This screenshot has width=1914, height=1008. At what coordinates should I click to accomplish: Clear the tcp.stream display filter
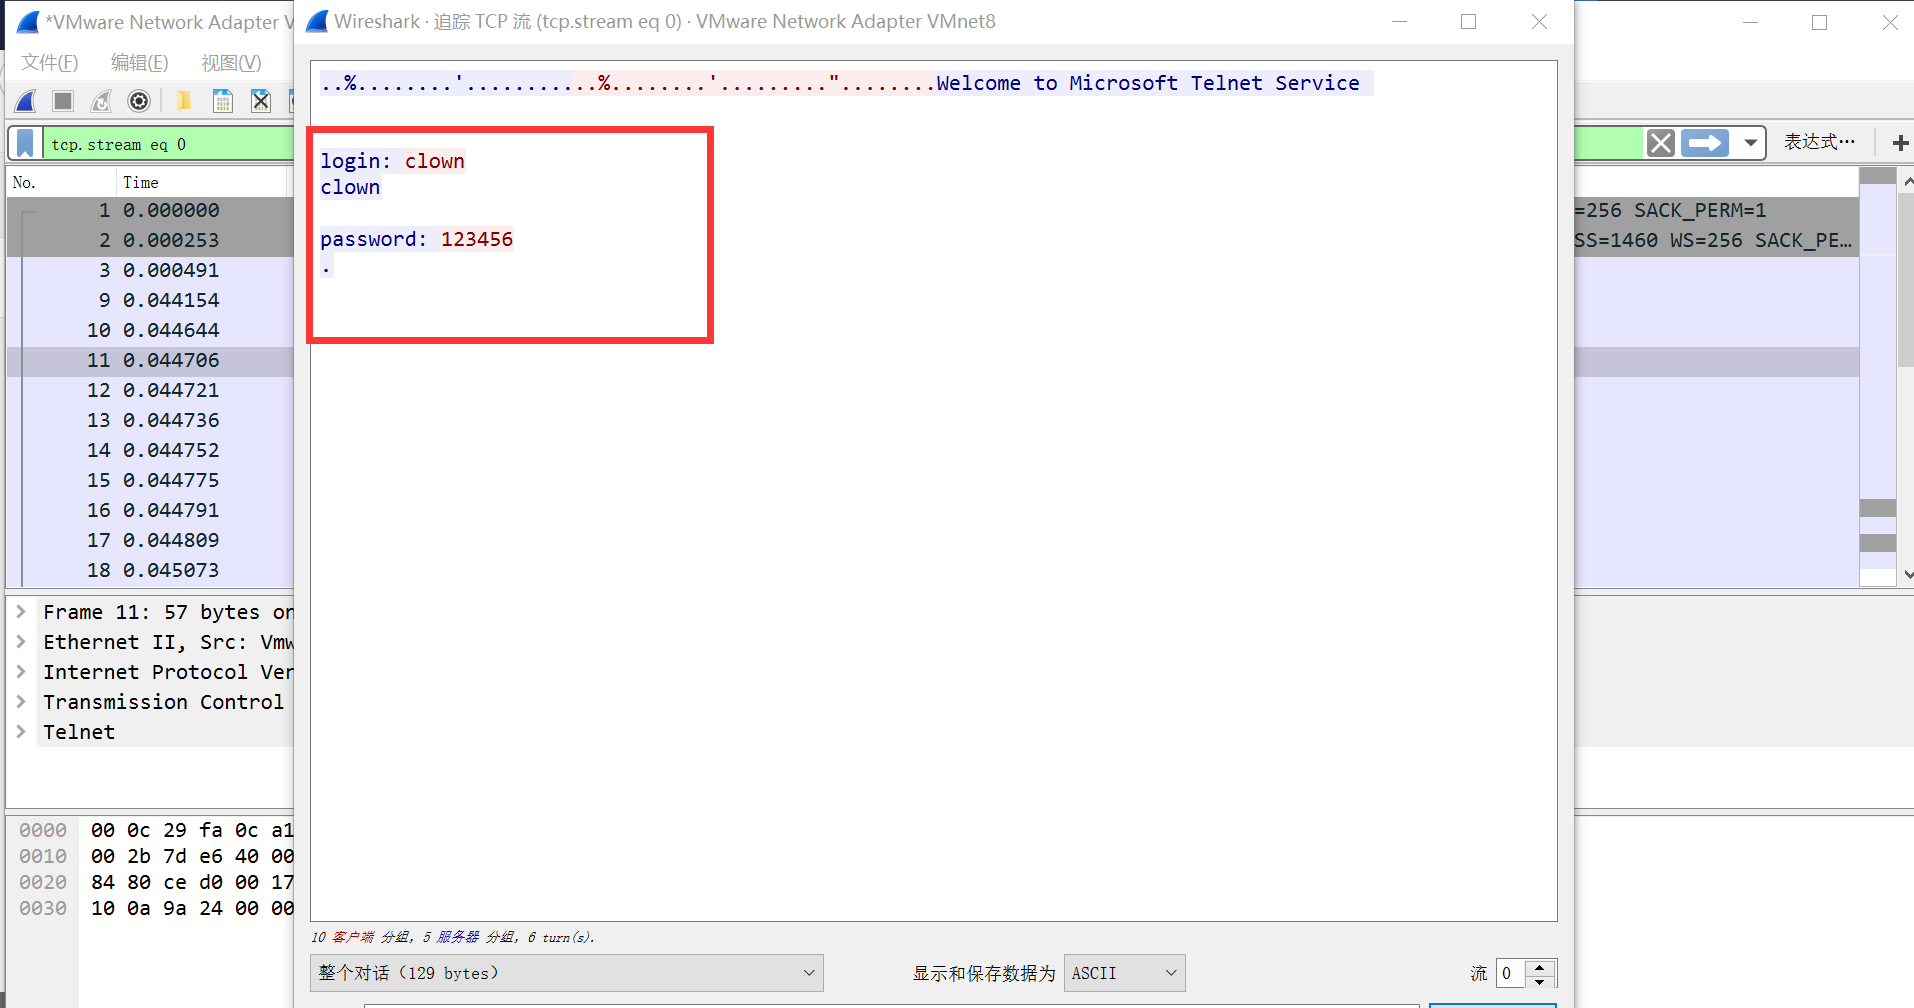coord(1660,143)
